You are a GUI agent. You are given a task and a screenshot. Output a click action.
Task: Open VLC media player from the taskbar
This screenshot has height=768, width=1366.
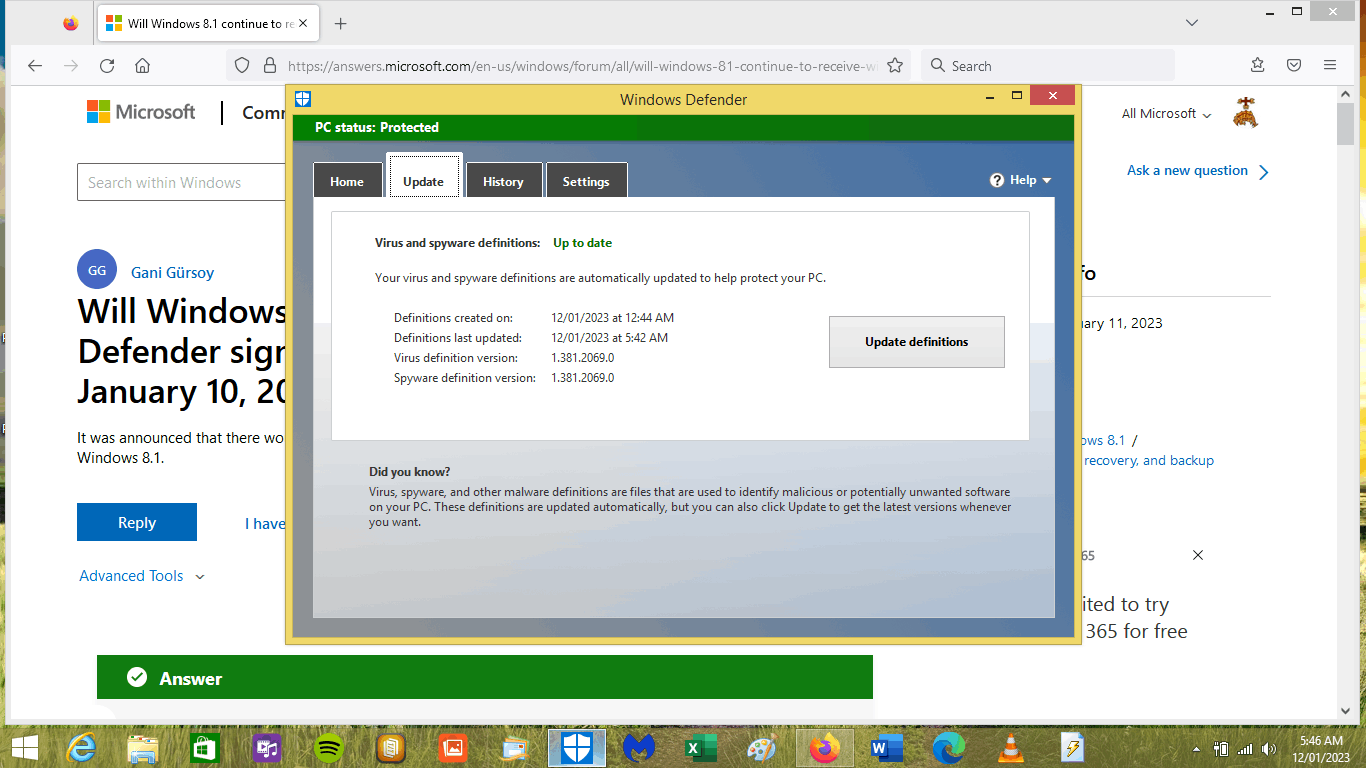[1011, 747]
